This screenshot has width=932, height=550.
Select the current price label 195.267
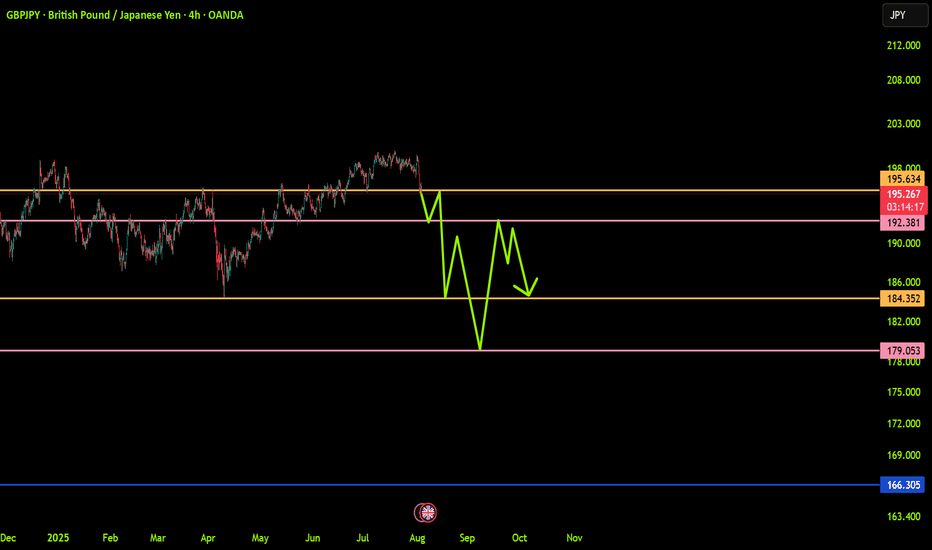pyautogui.click(x=903, y=194)
